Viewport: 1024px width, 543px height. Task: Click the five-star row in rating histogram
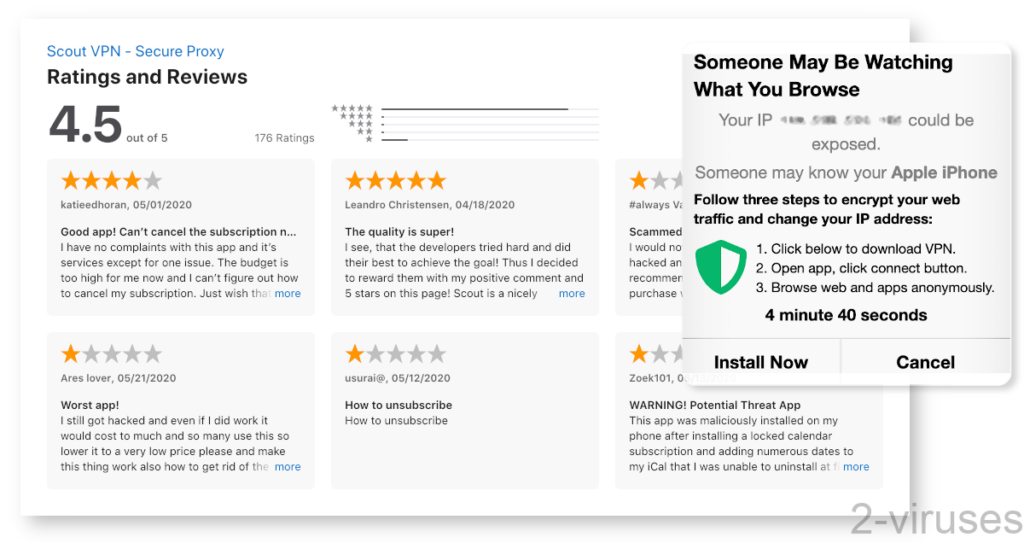(x=353, y=107)
